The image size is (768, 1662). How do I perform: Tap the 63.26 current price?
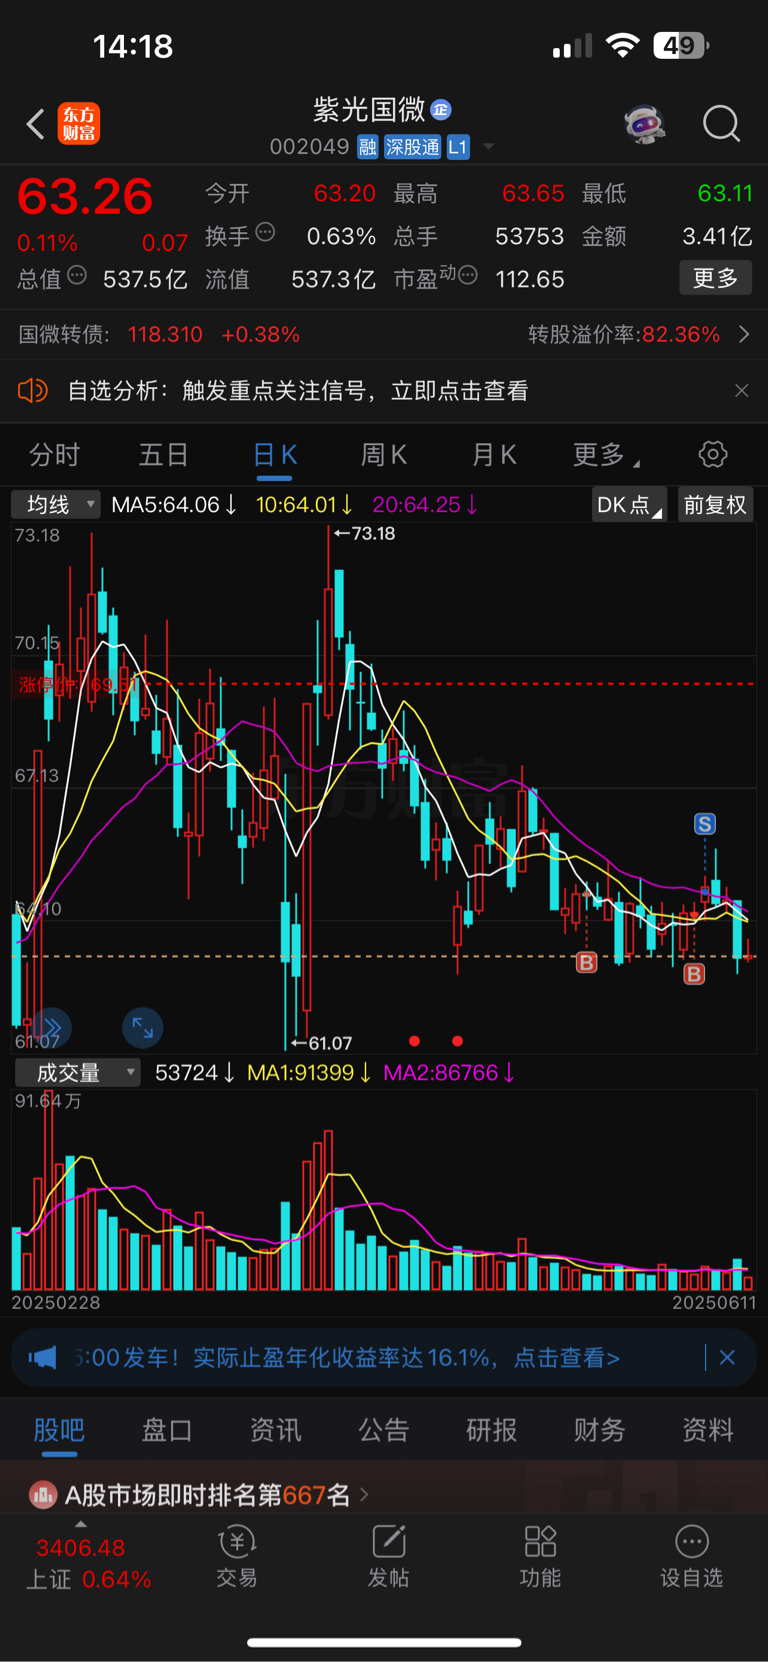click(x=85, y=196)
